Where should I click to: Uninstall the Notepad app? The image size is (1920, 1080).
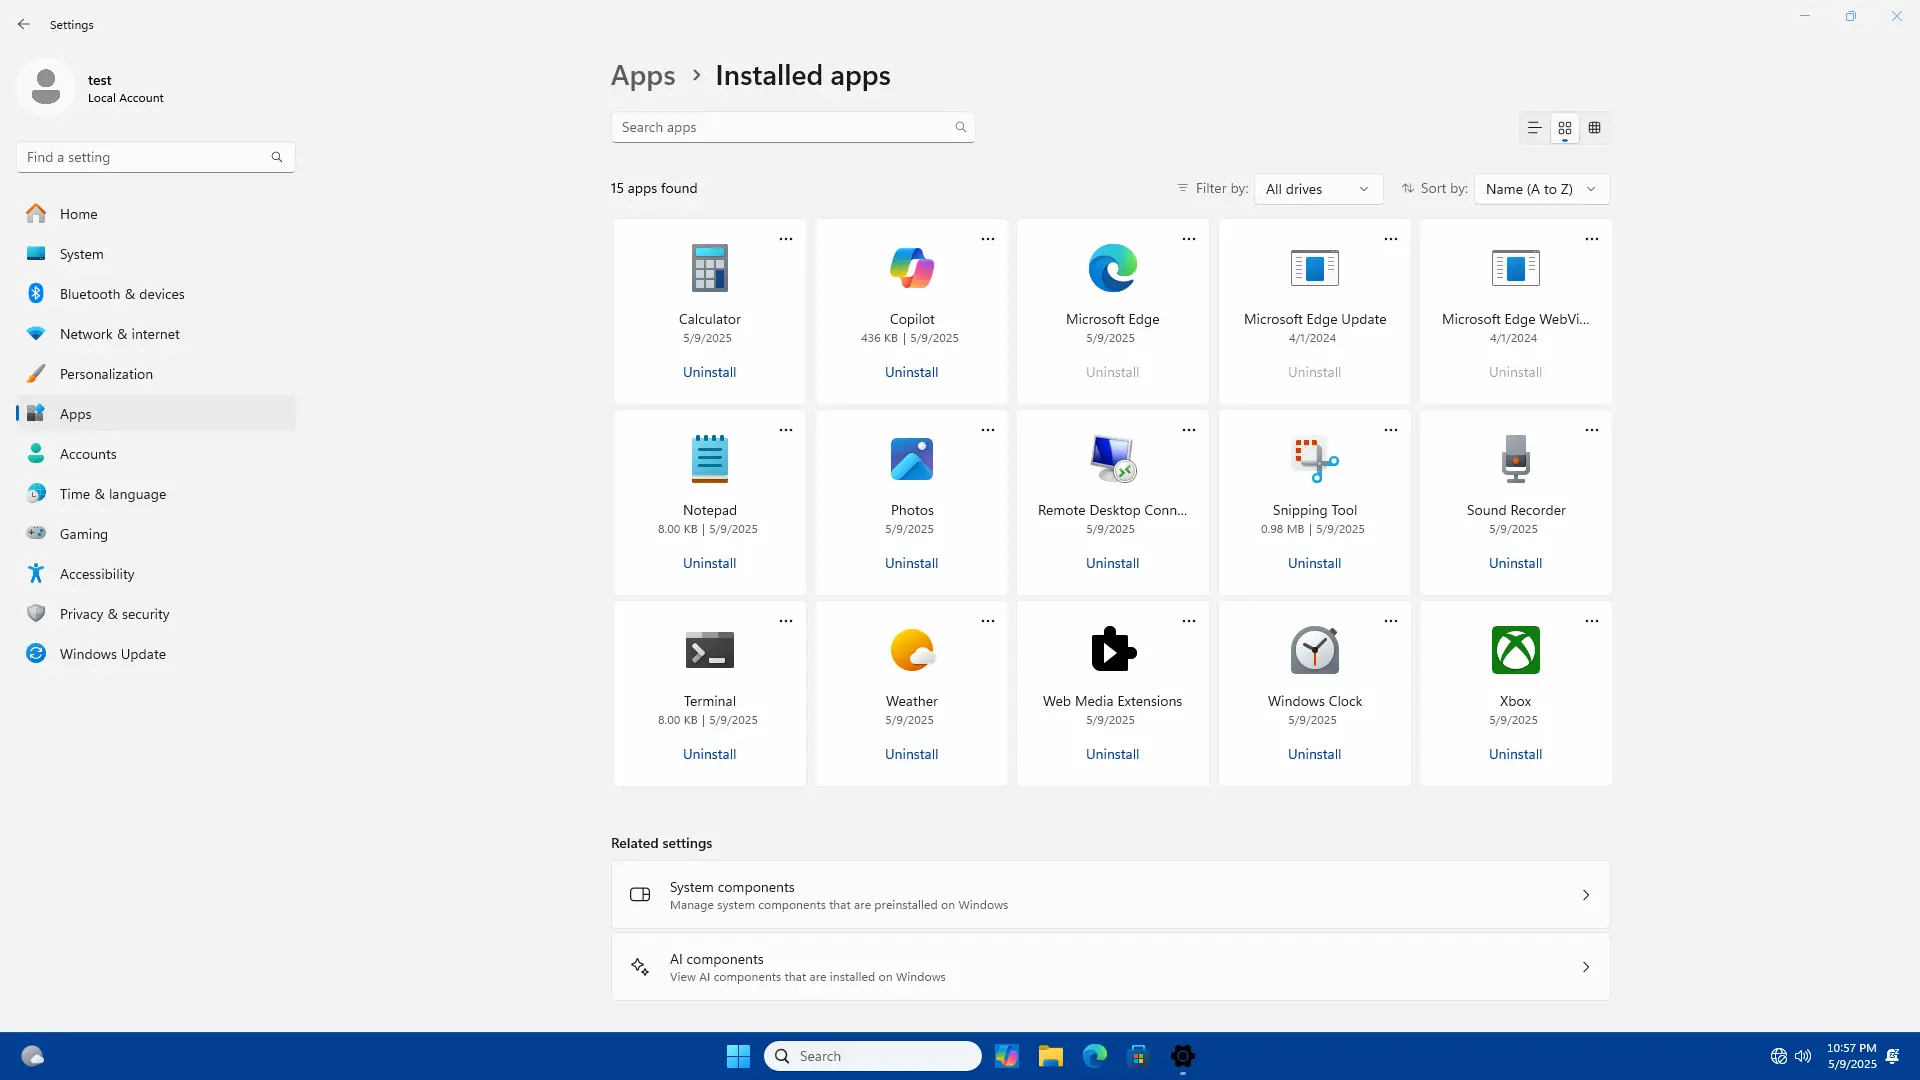[709, 563]
